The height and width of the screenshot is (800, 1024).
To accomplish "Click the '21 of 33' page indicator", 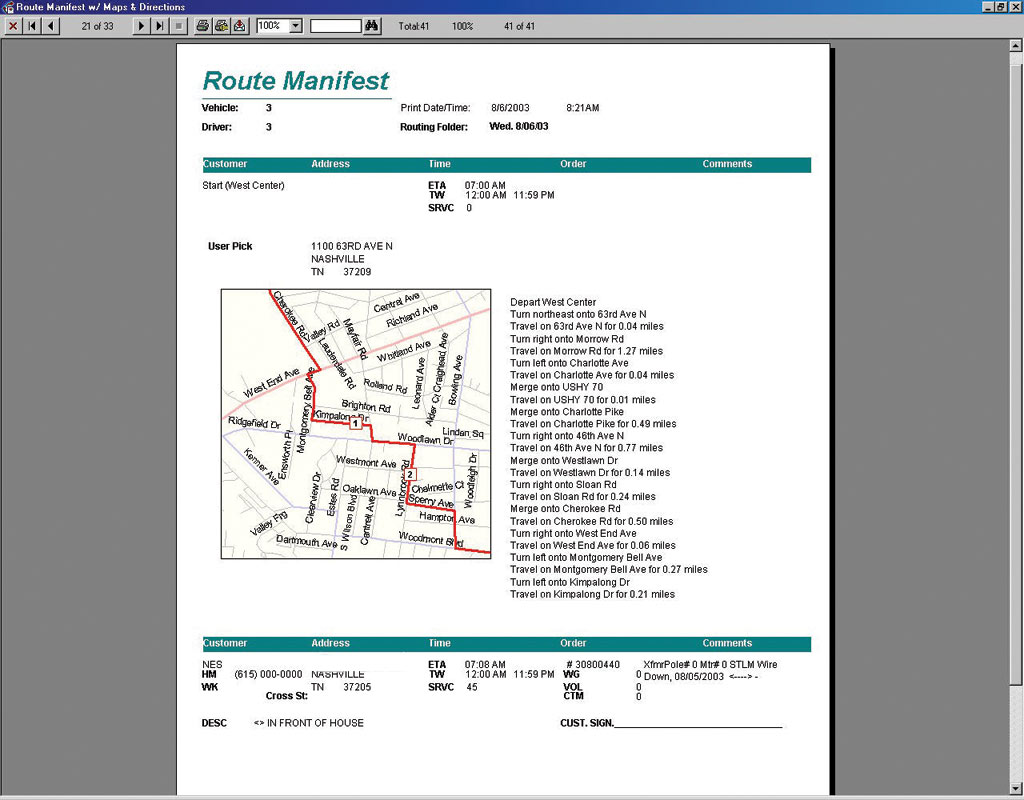I will (x=97, y=26).
